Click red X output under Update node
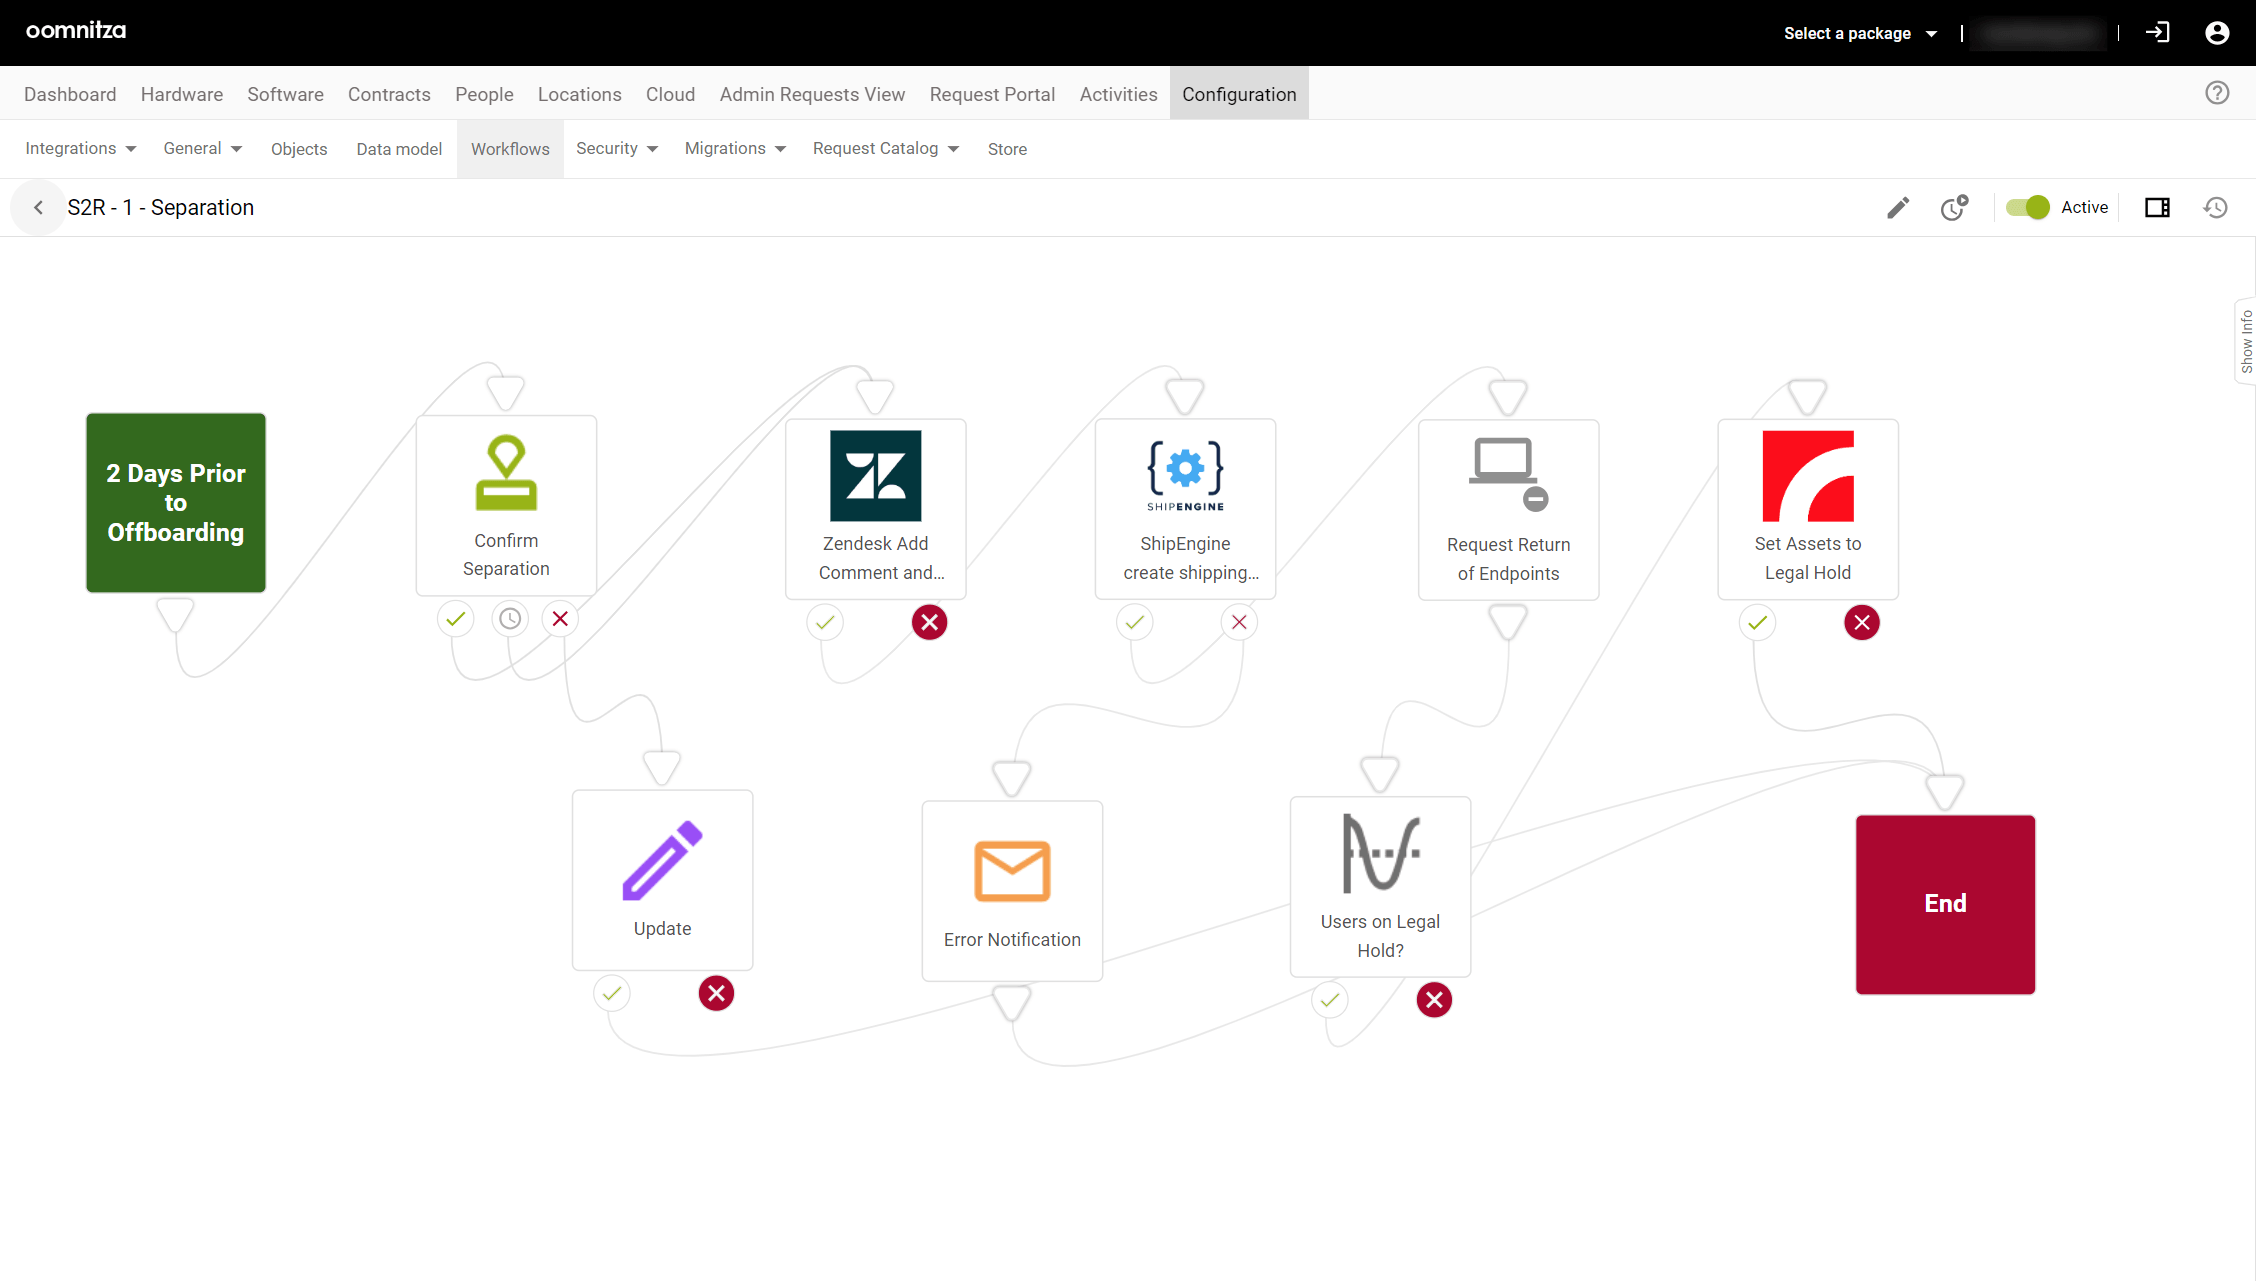The width and height of the screenshot is (2256, 1281). tap(716, 993)
